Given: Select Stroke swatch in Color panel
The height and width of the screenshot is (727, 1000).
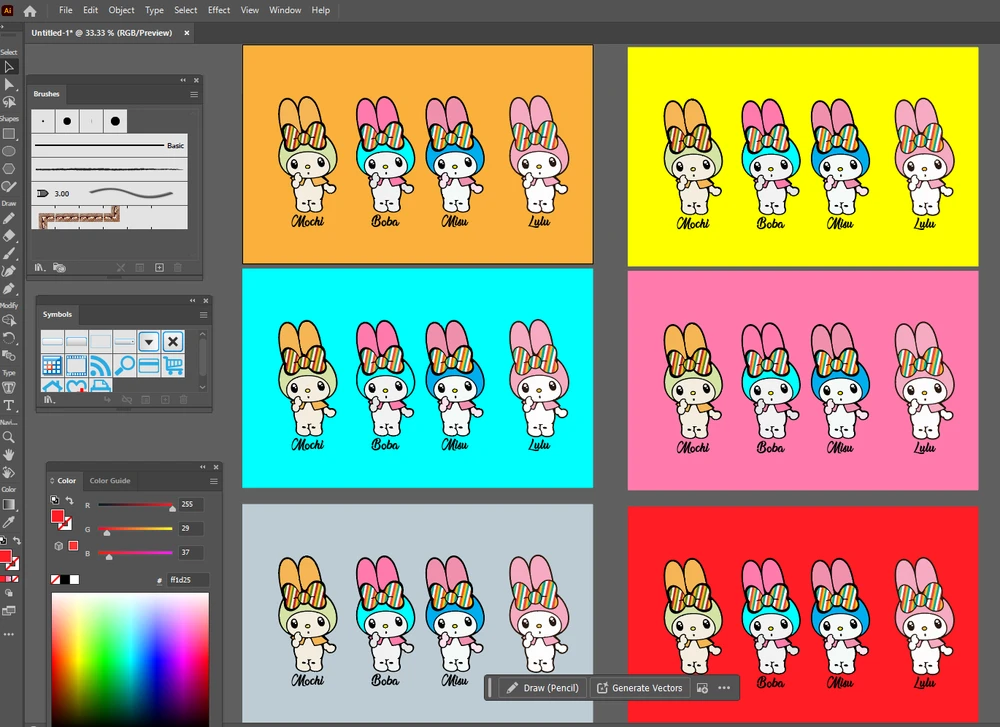Looking at the screenshot, I should (66, 524).
